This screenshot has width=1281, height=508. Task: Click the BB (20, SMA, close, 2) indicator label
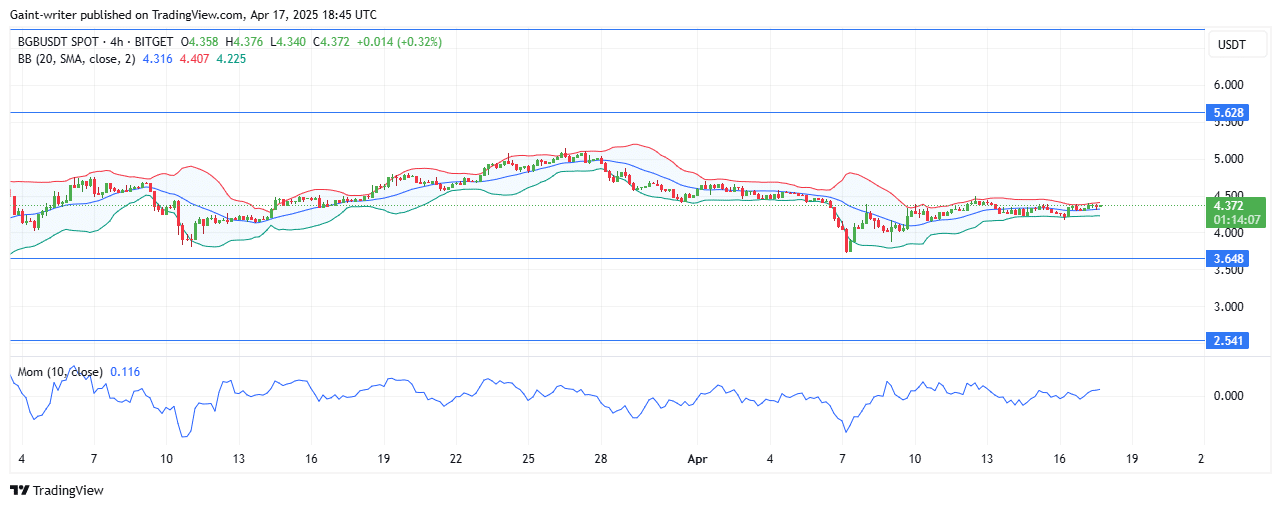click(x=75, y=59)
